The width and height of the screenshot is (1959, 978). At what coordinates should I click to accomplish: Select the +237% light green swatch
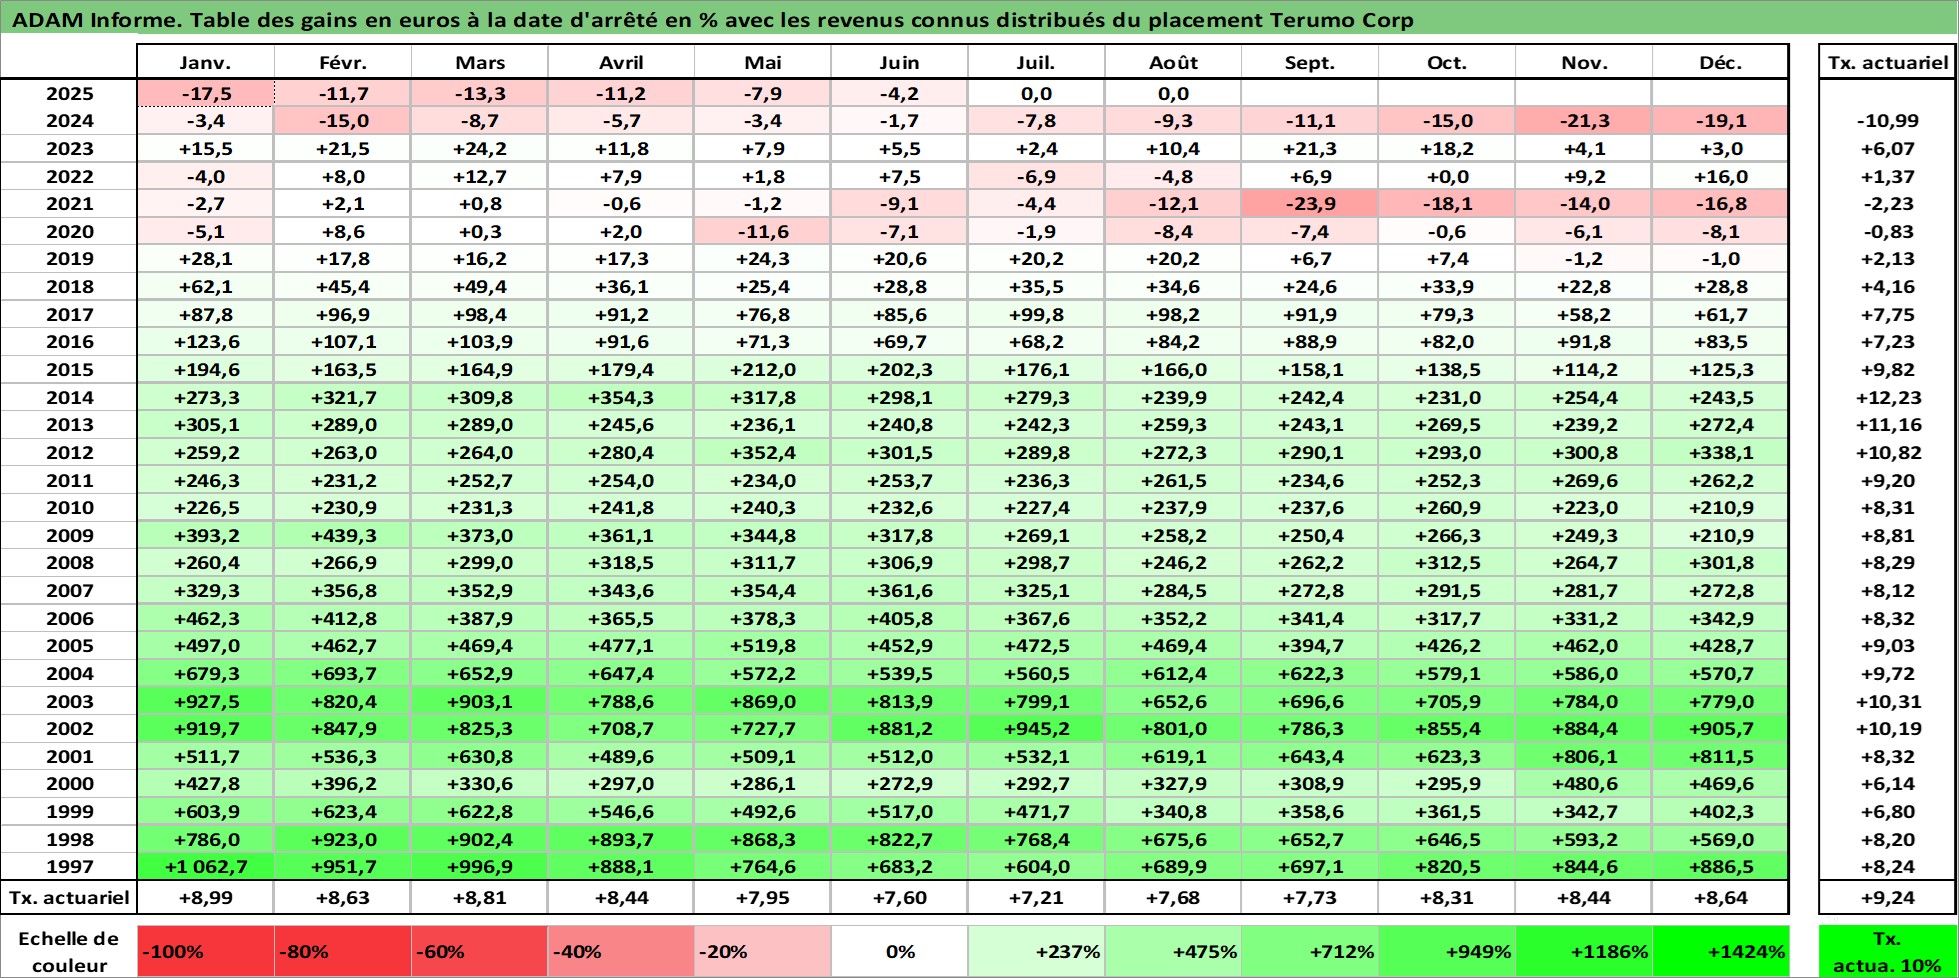(1036, 951)
